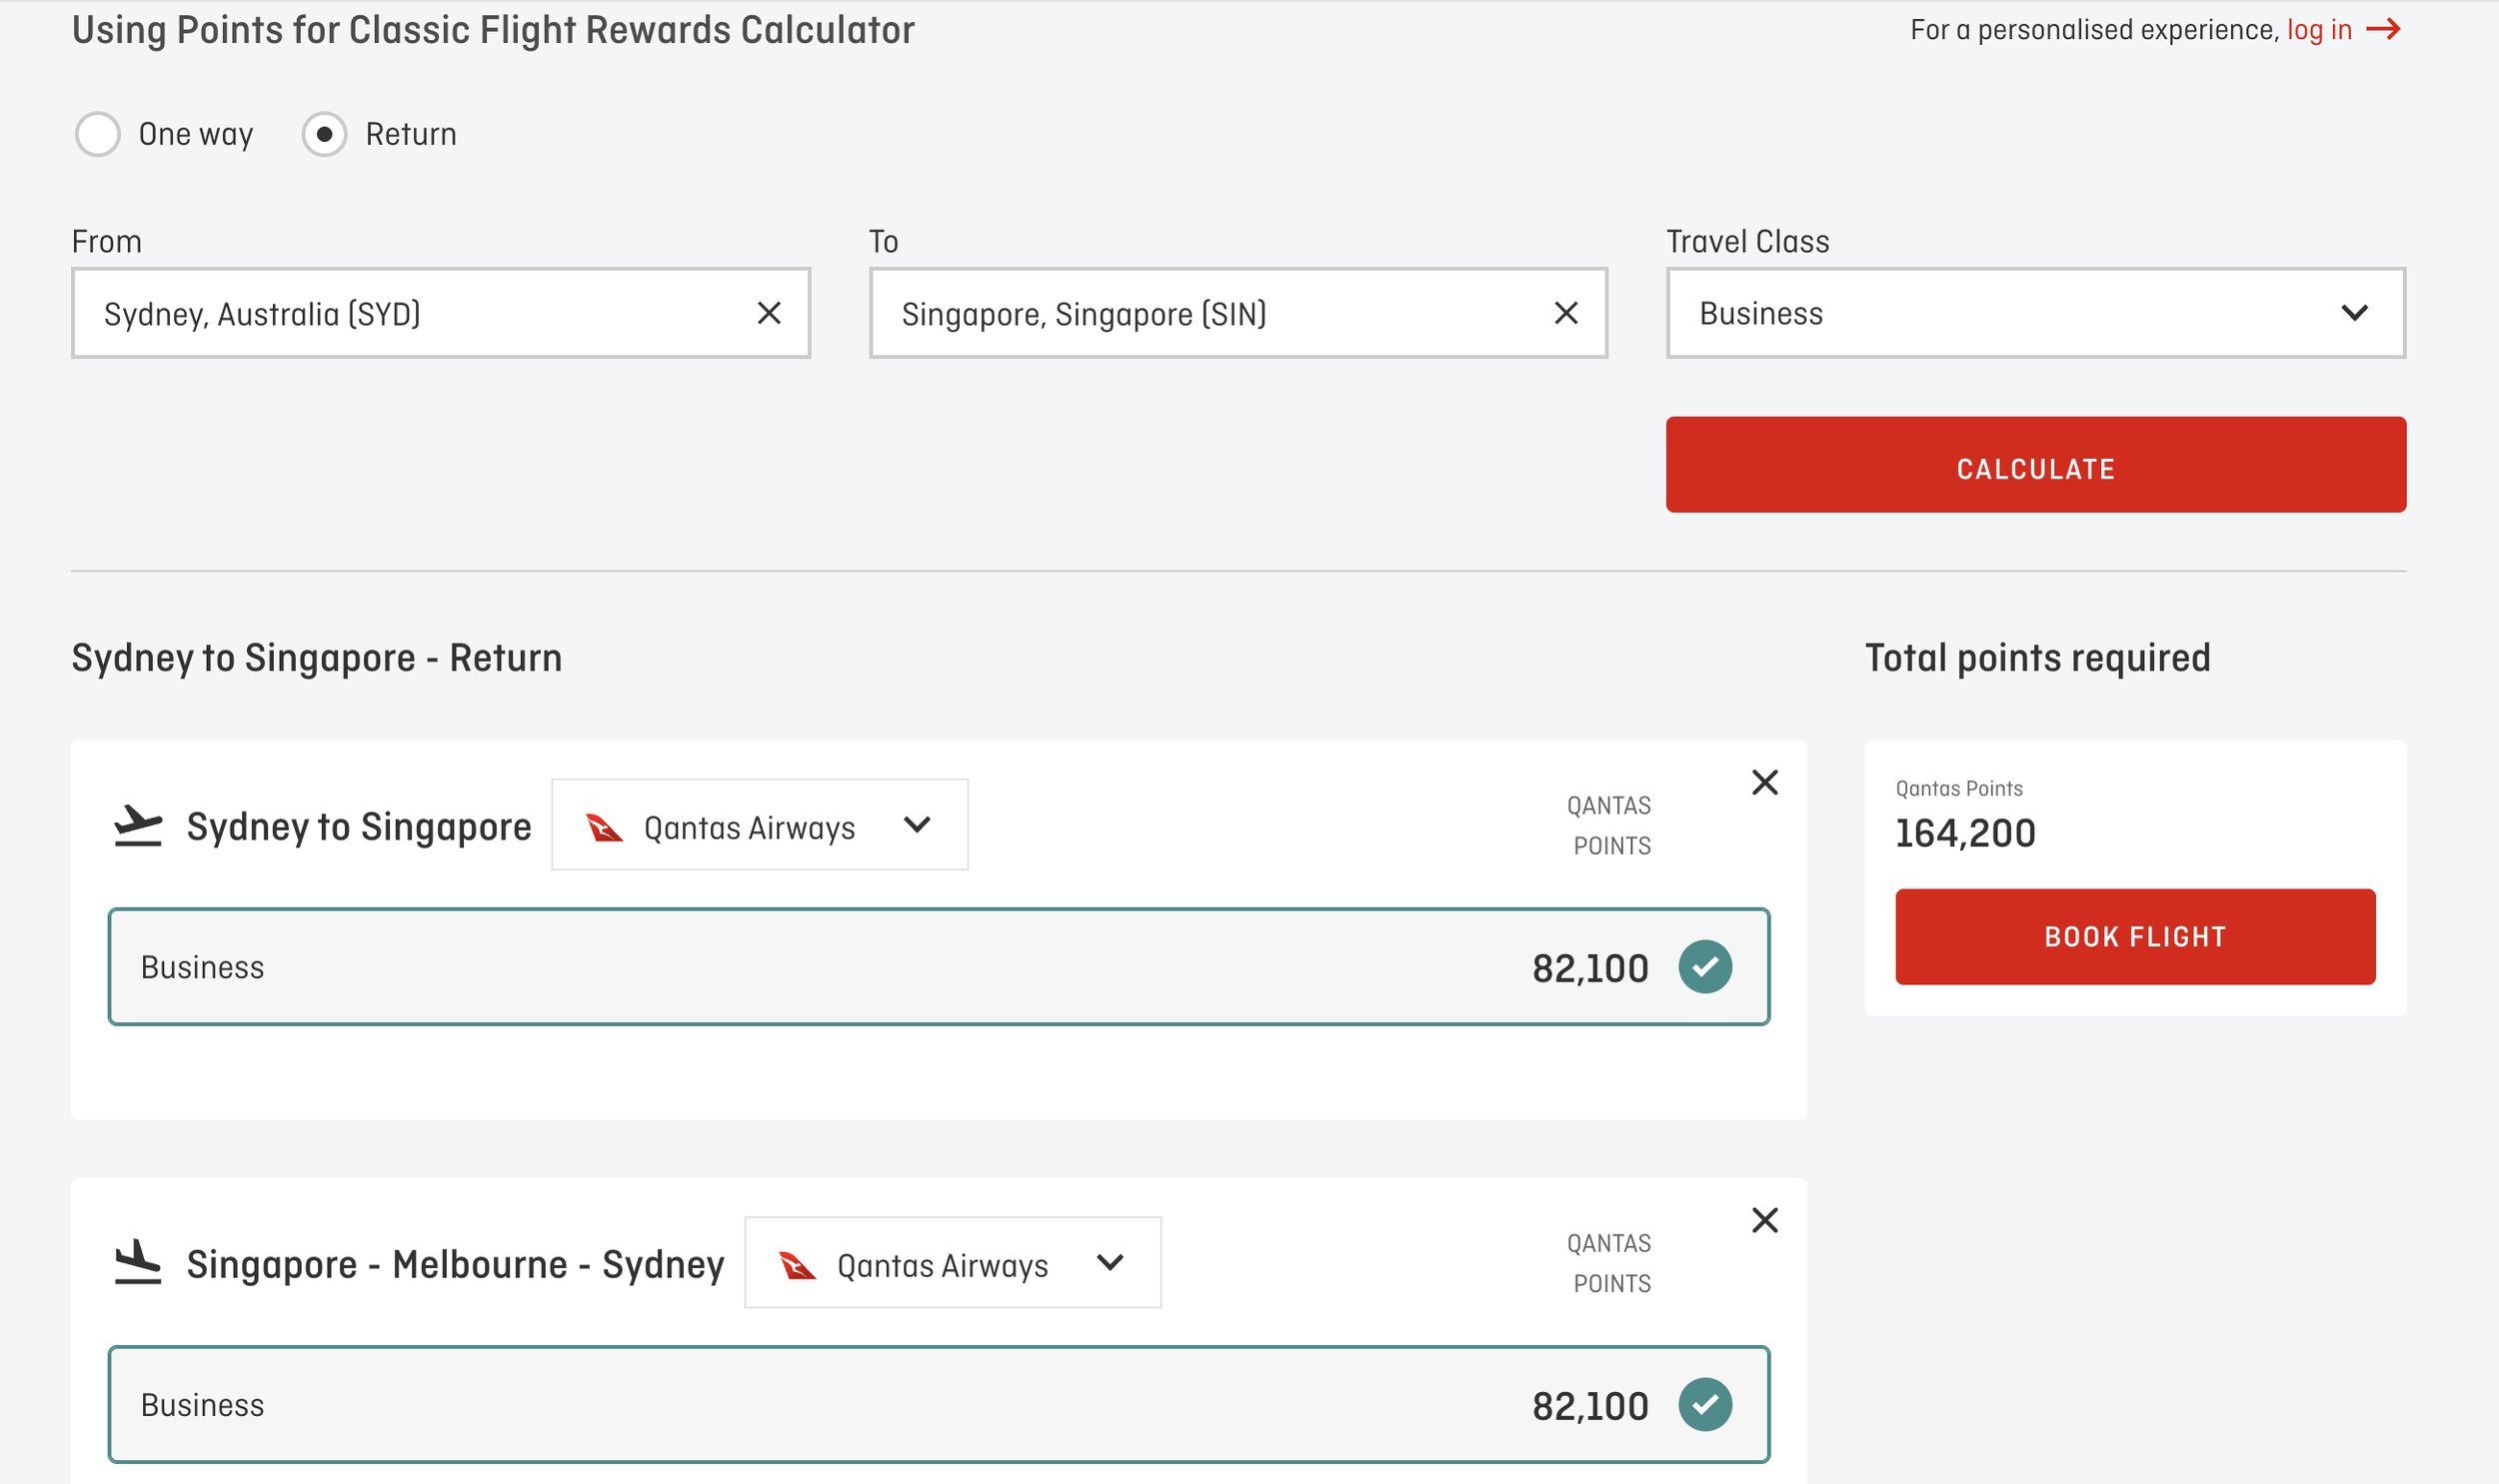This screenshot has height=1484, width=2499.
Task: Clear the Singapore destination X icon
Action: click(1566, 313)
